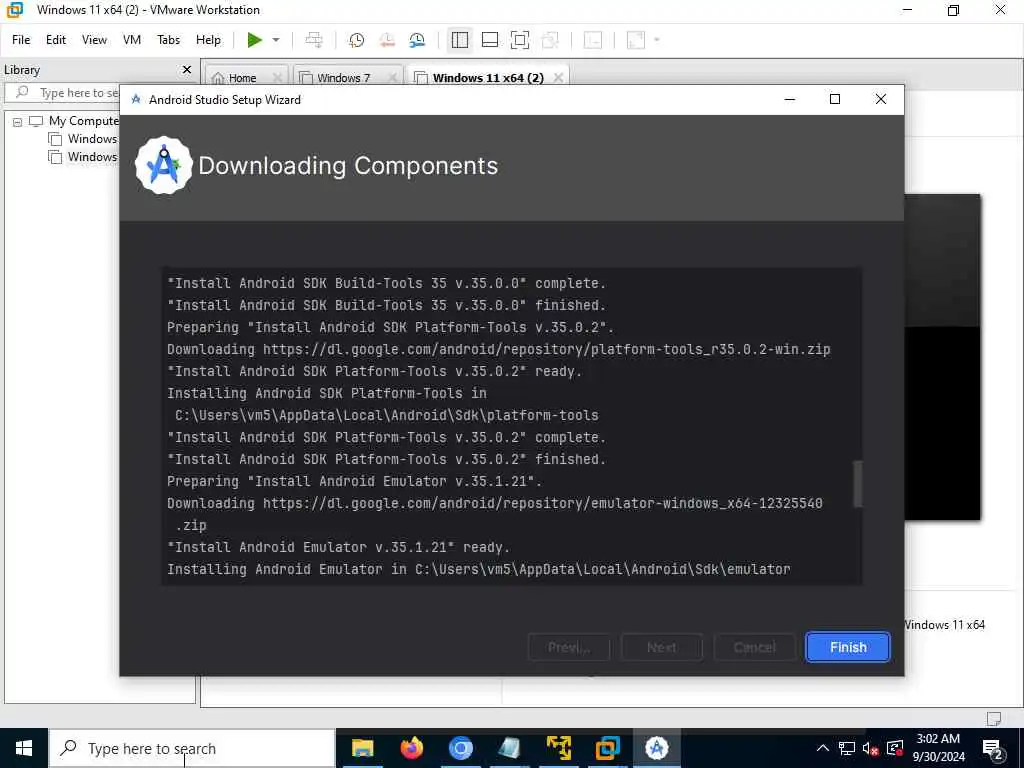Viewport: 1024px width, 768px height.
Task: Click the vertical scrollbar thumb in the install log
Action: coord(857,484)
